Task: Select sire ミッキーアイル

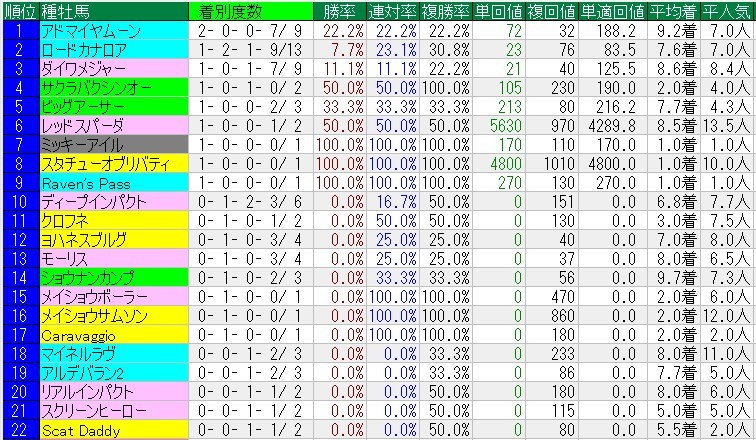Action: [x=114, y=145]
